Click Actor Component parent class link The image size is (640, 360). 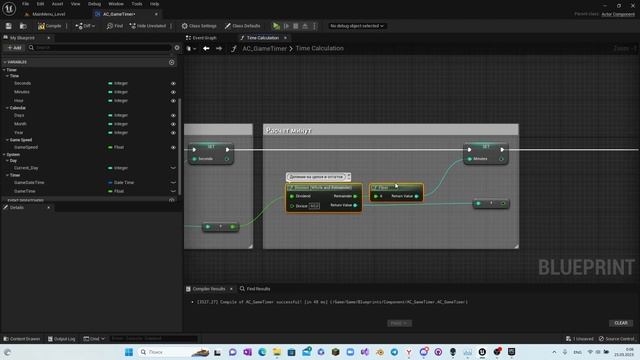(x=618, y=14)
